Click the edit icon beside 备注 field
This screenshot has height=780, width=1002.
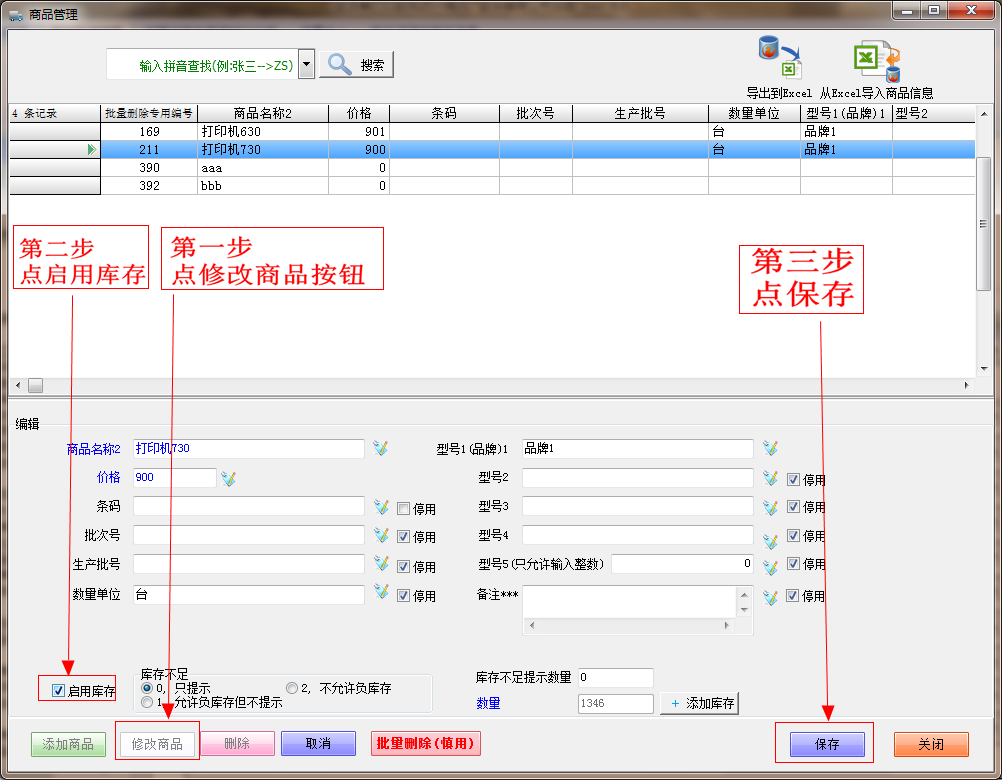[x=771, y=597]
